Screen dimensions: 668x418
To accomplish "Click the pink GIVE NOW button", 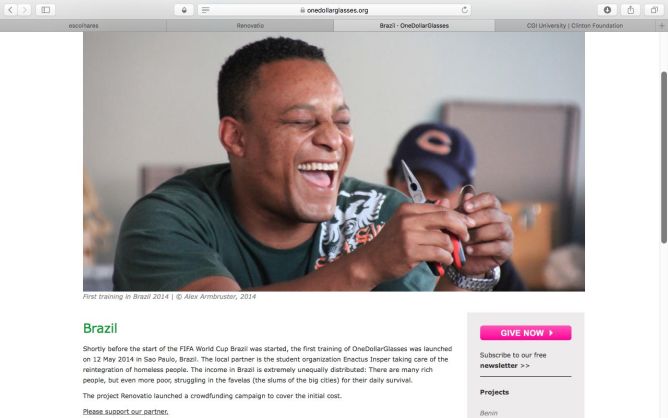I will tap(525, 333).
